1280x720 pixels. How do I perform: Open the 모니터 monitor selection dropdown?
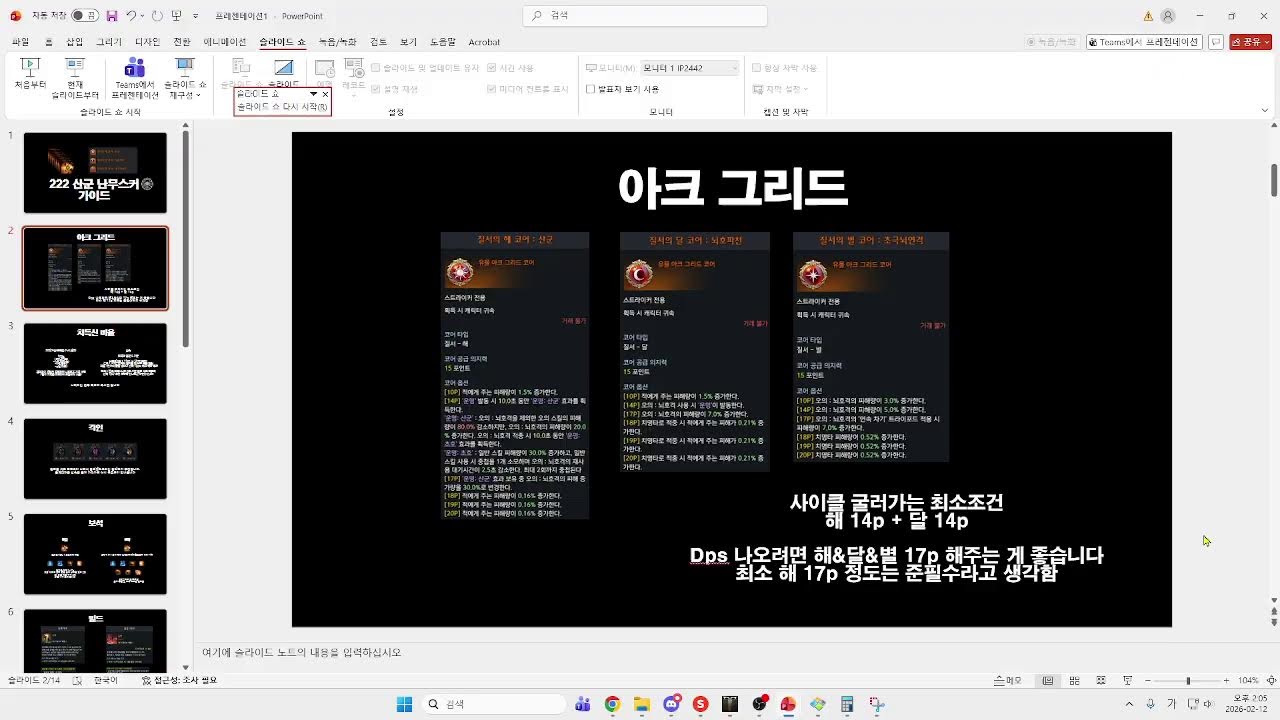689,68
